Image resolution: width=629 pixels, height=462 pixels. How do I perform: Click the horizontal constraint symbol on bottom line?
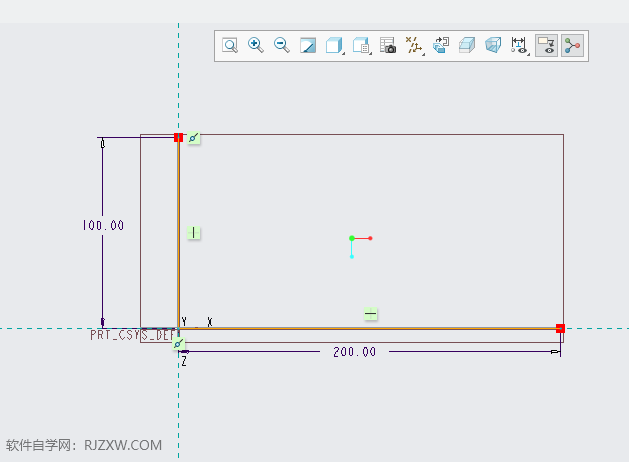[x=371, y=314]
